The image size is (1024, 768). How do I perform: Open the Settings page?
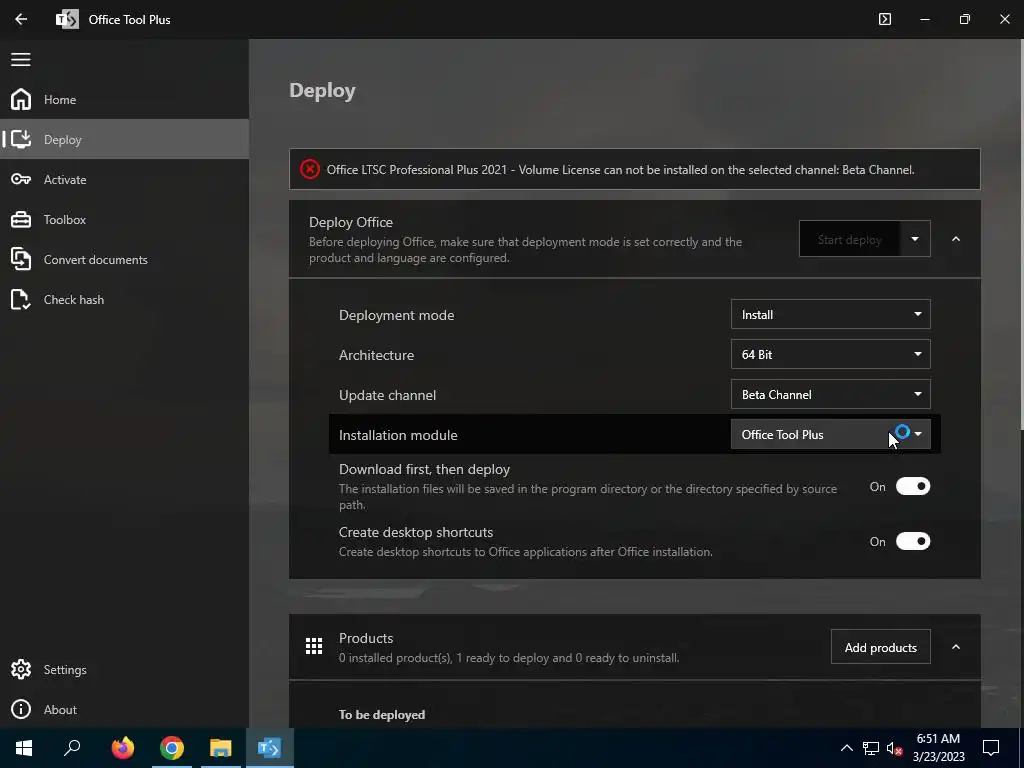pyautogui.click(x=124, y=669)
